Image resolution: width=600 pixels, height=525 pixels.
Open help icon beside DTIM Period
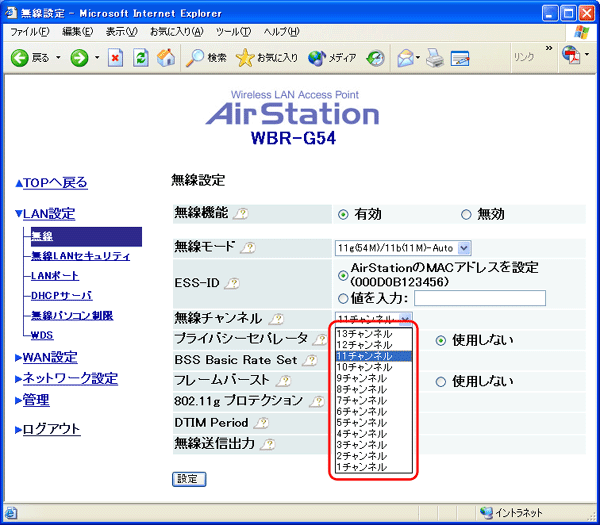pos(261,423)
